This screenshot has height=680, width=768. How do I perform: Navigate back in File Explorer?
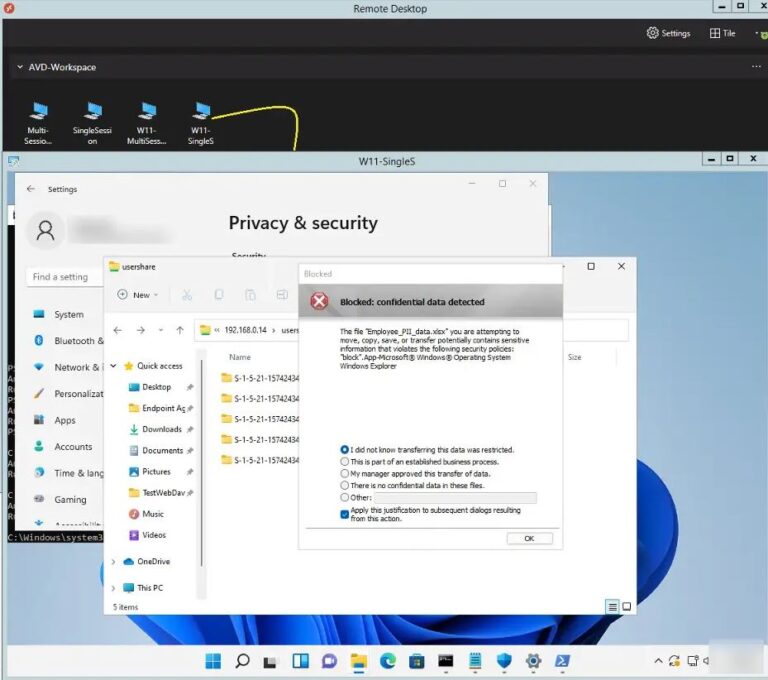pos(118,330)
